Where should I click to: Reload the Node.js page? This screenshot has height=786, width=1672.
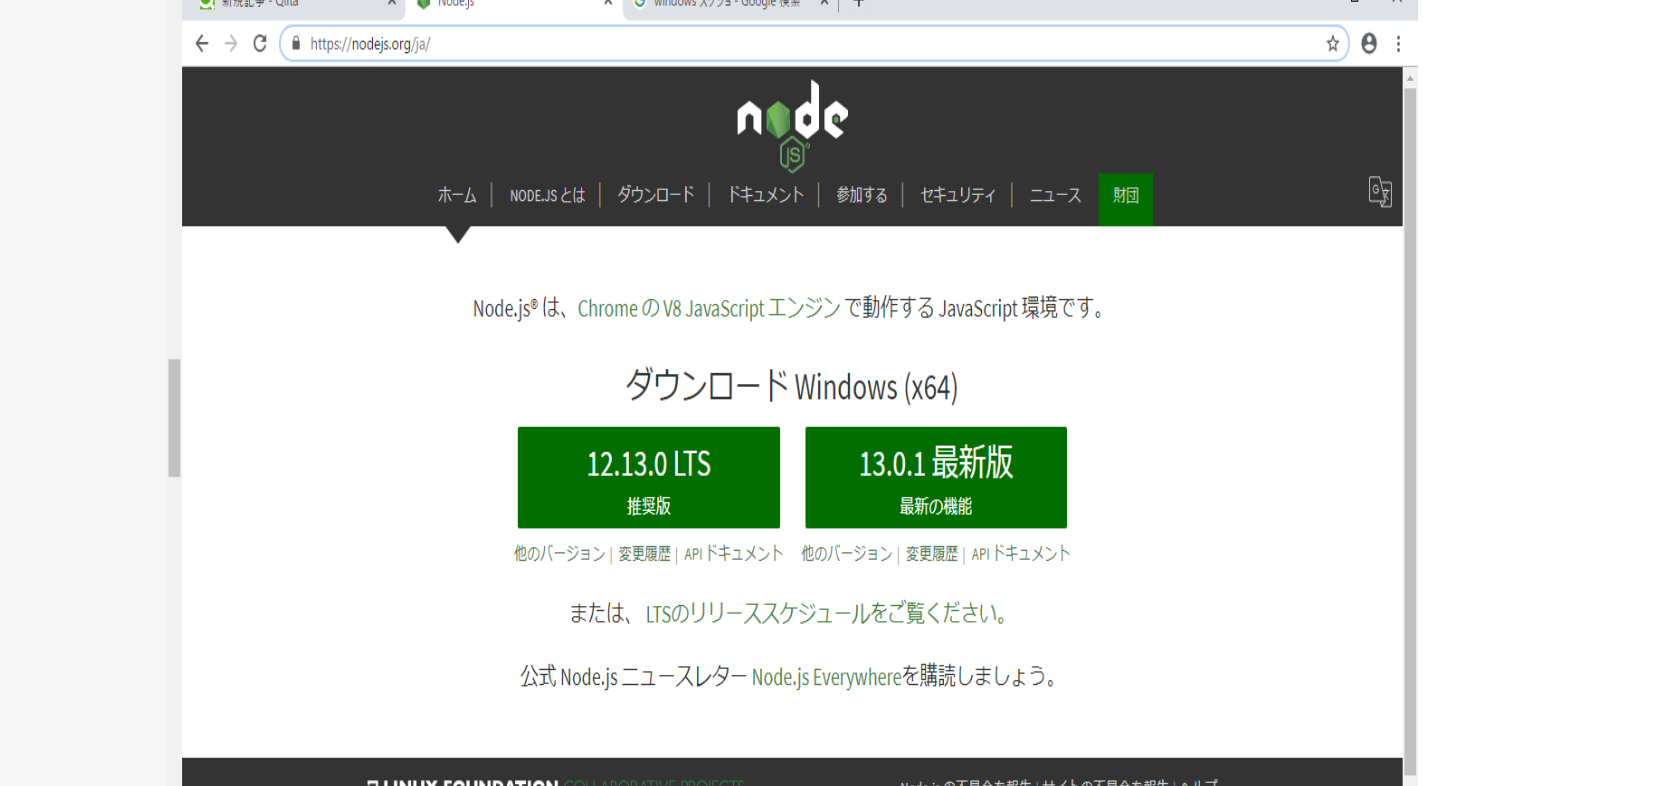(x=260, y=43)
